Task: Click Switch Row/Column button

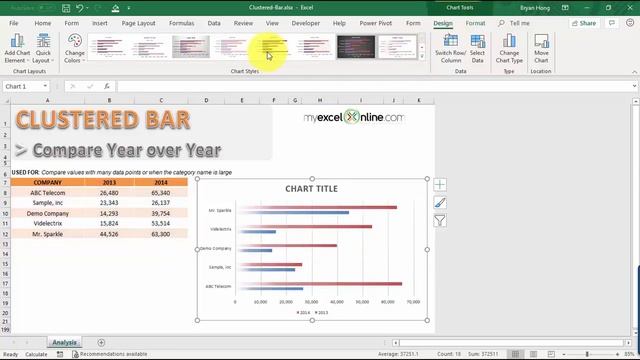Action: [450, 48]
